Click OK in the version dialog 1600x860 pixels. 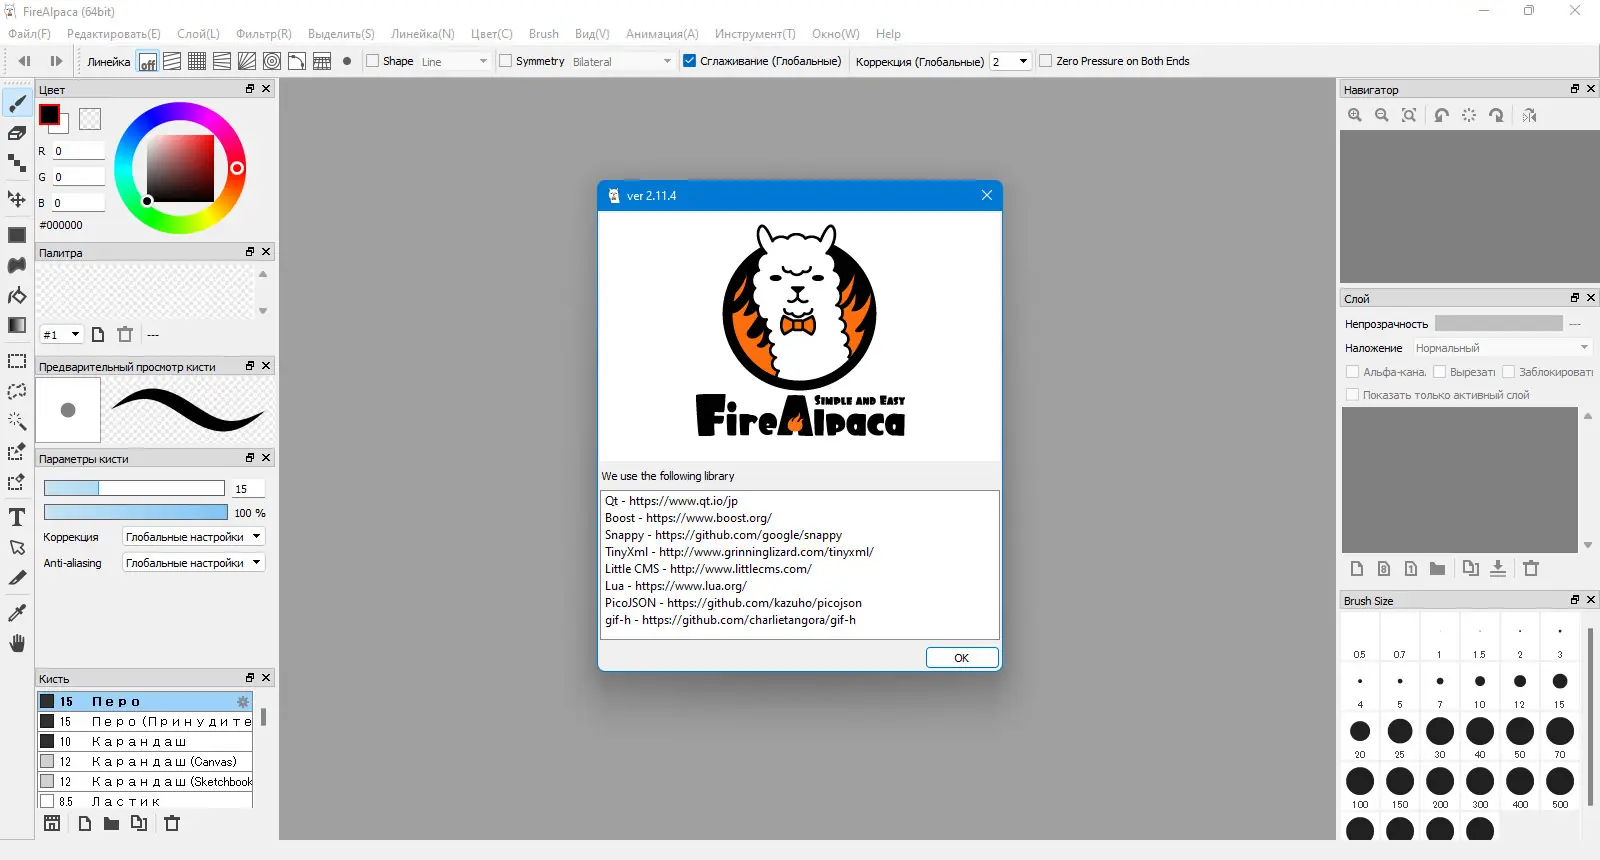962,657
